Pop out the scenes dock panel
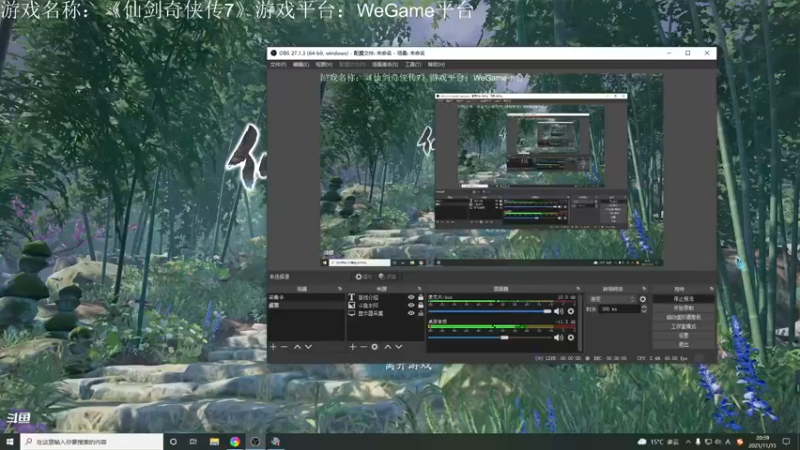800x450 pixels. click(x=340, y=289)
